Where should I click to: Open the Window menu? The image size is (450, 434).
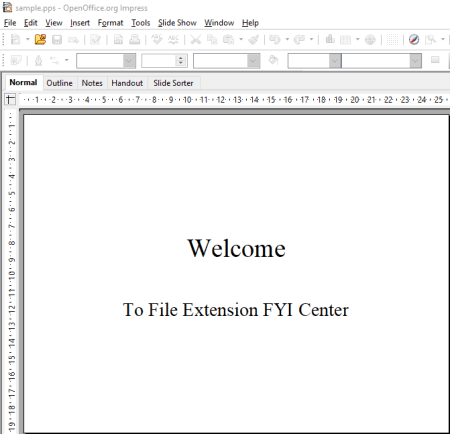[219, 23]
